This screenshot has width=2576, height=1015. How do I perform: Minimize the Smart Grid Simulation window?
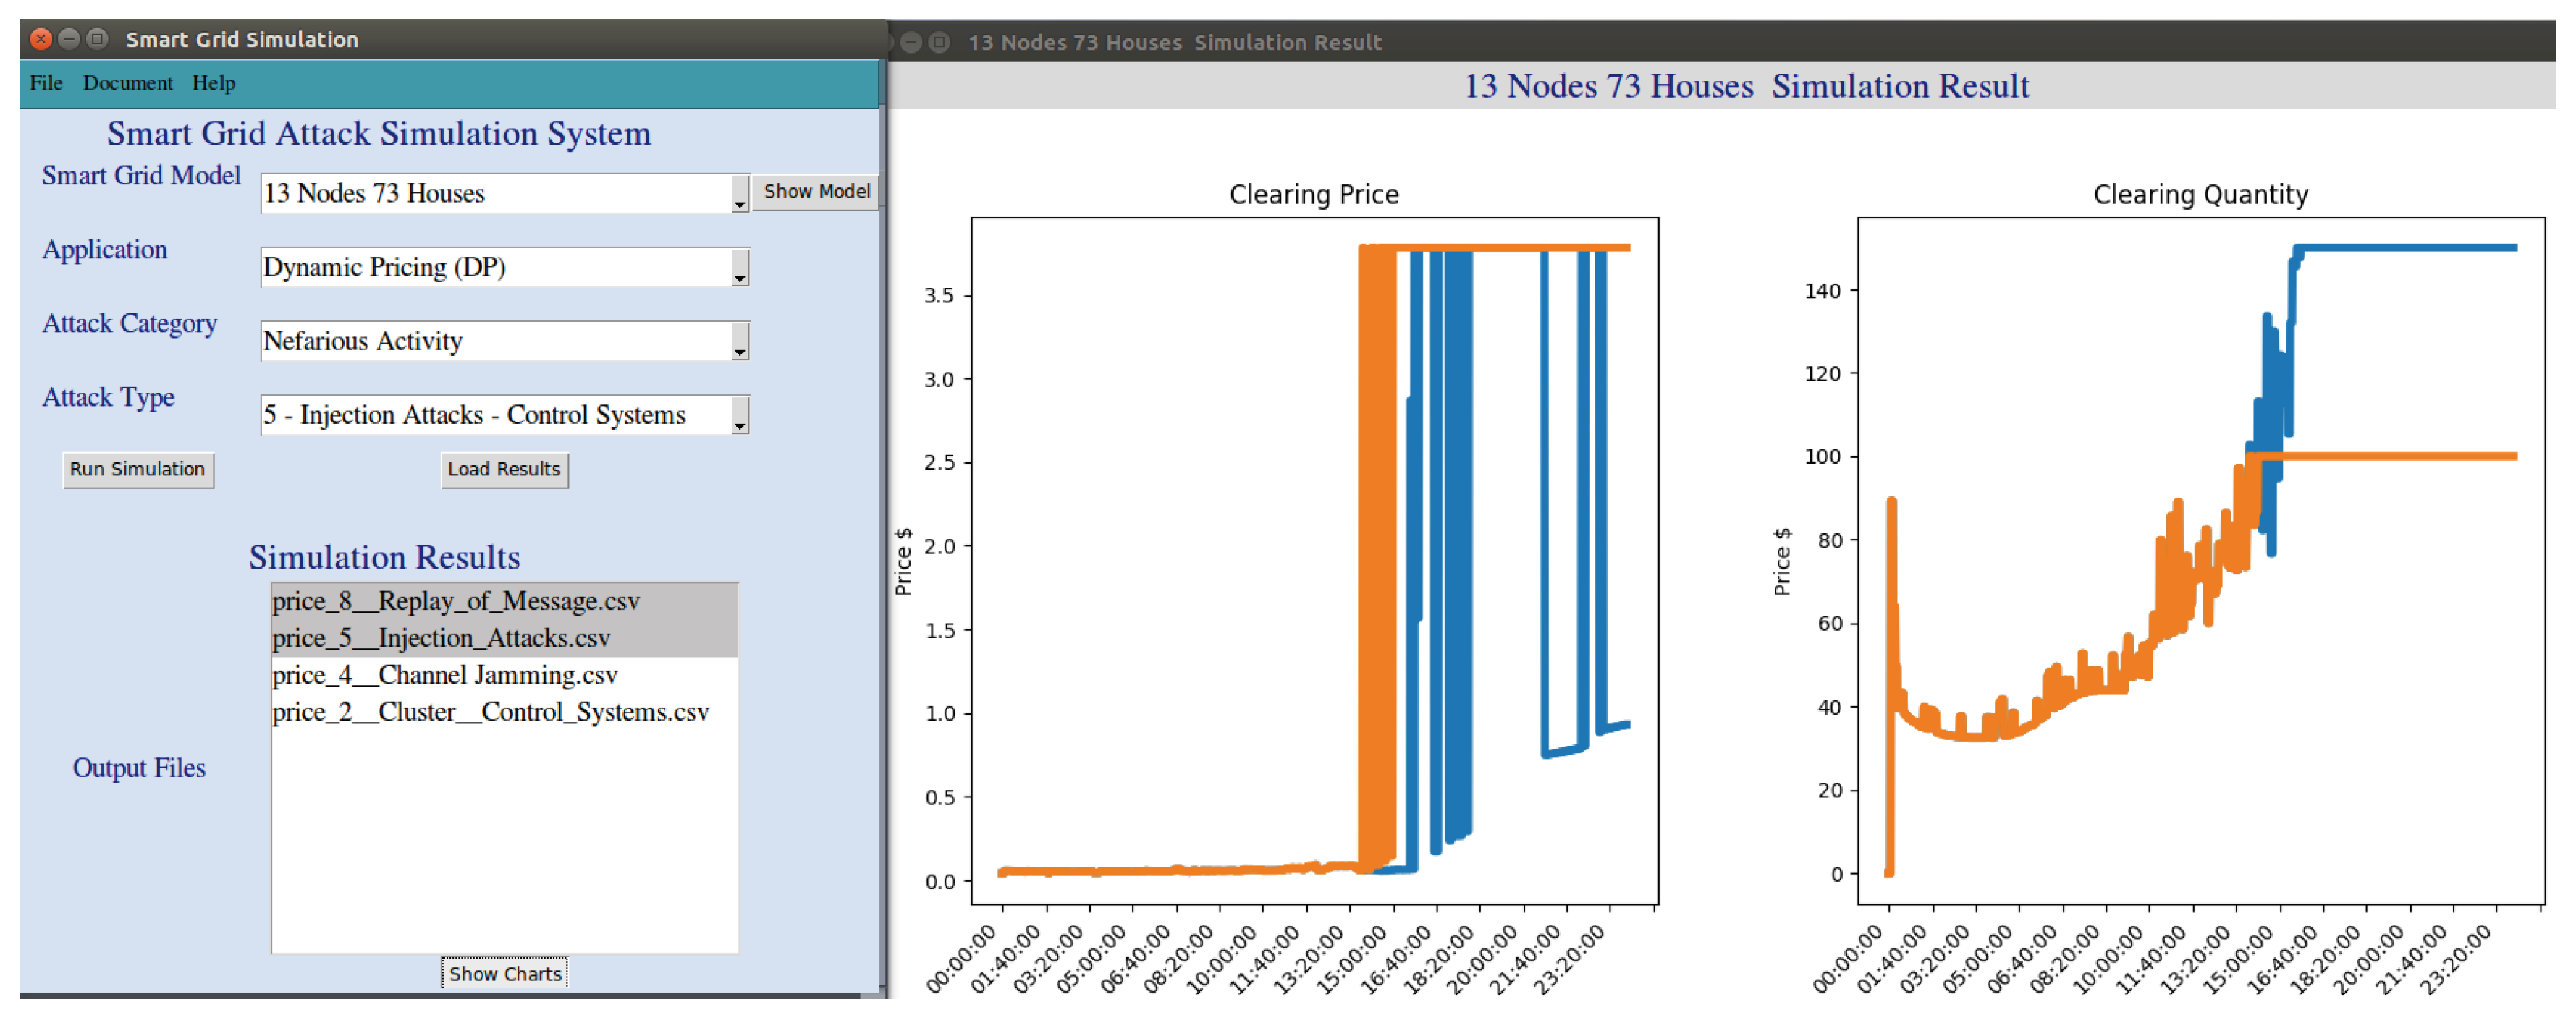[x=69, y=39]
